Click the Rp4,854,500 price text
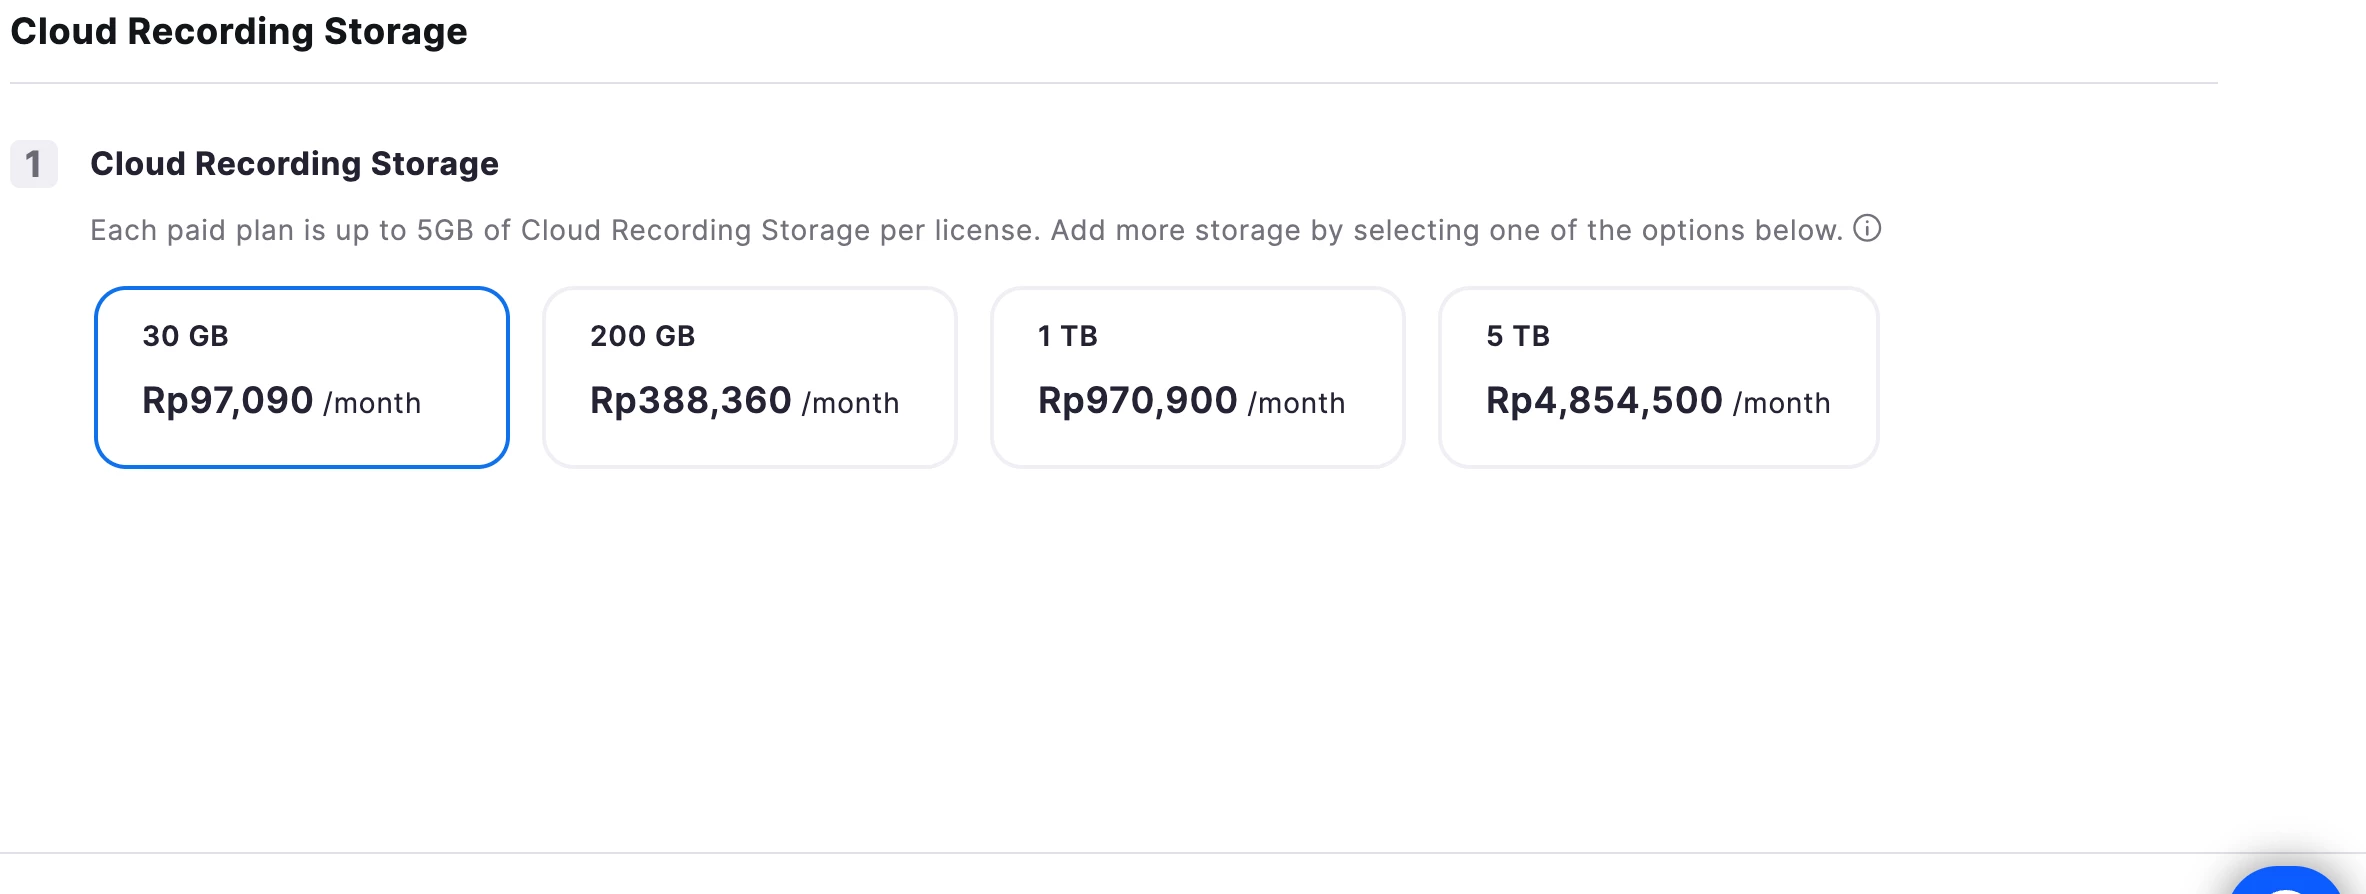 coord(1604,401)
